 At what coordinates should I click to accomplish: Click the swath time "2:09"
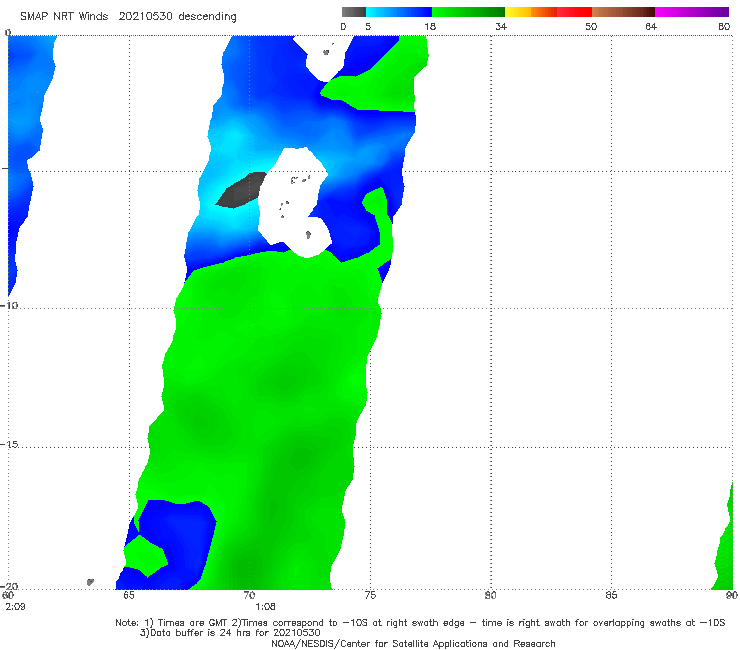(15, 607)
